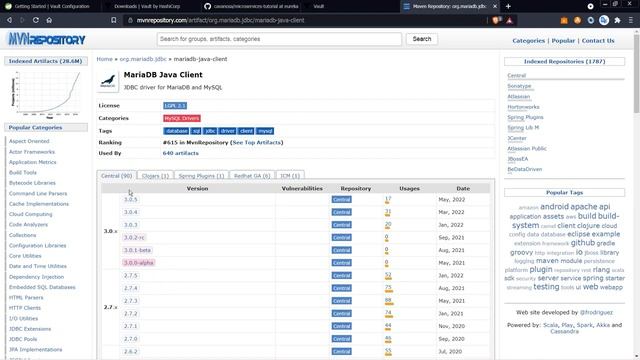Click MariaDB seal logo thumbnail

[108, 80]
